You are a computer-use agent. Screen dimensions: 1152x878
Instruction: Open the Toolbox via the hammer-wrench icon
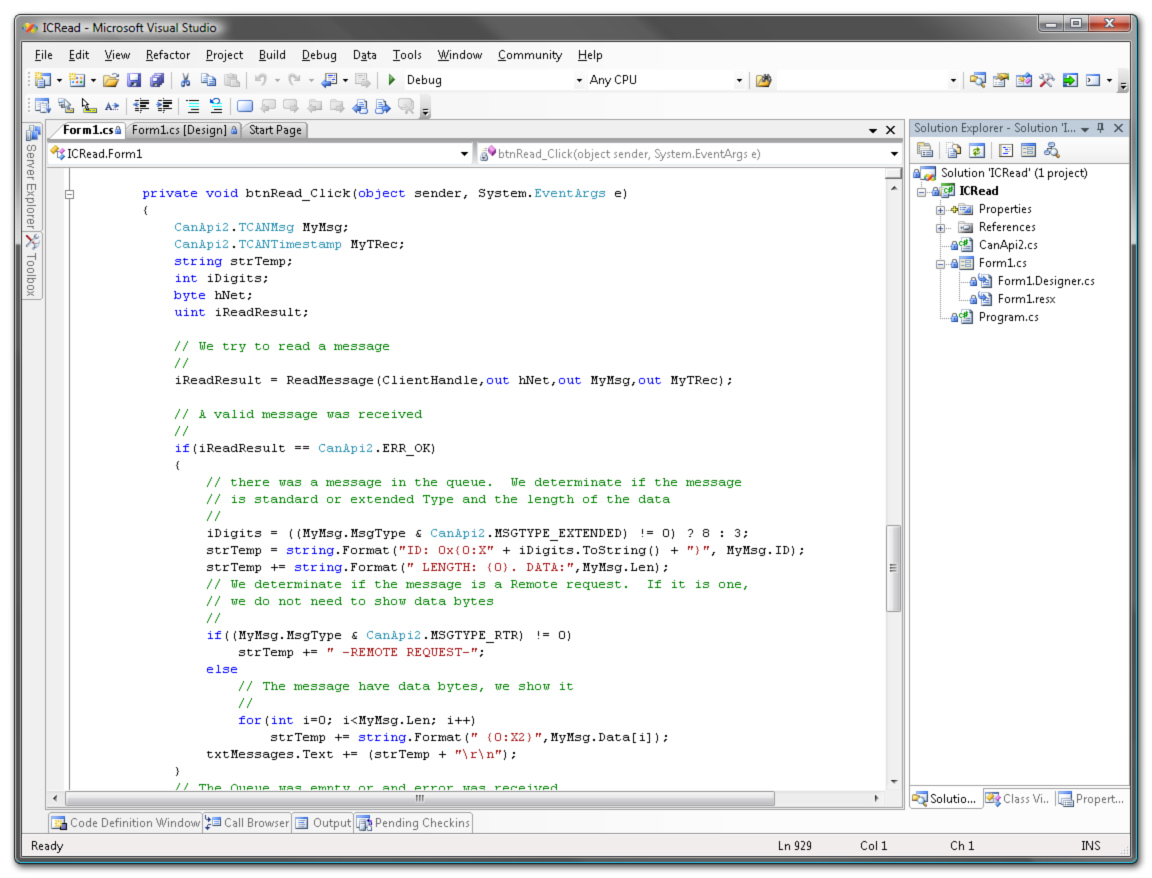point(1047,80)
